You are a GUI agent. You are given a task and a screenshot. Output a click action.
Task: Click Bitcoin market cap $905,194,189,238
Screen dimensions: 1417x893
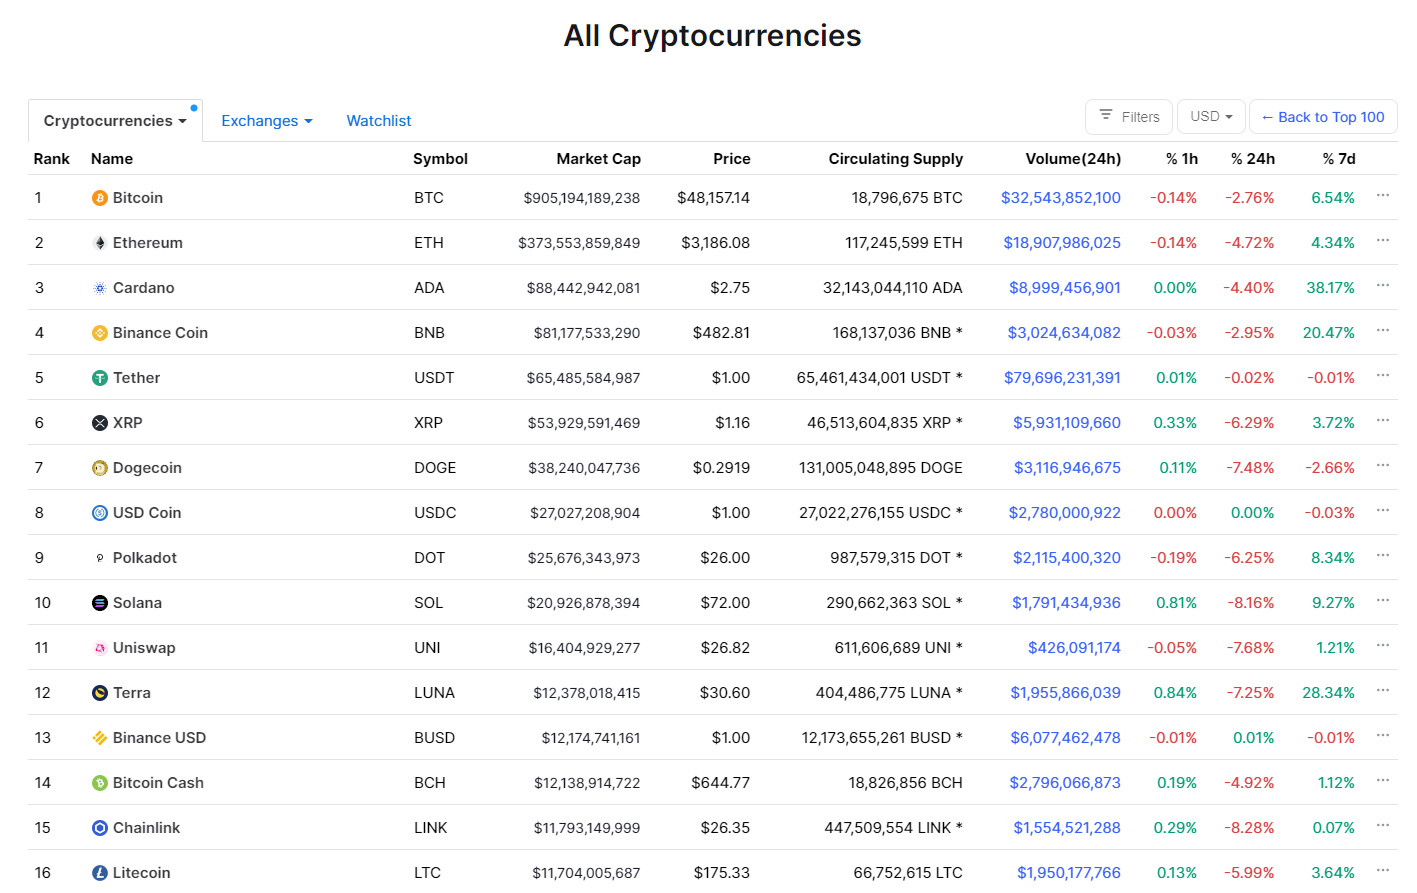point(582,198)
